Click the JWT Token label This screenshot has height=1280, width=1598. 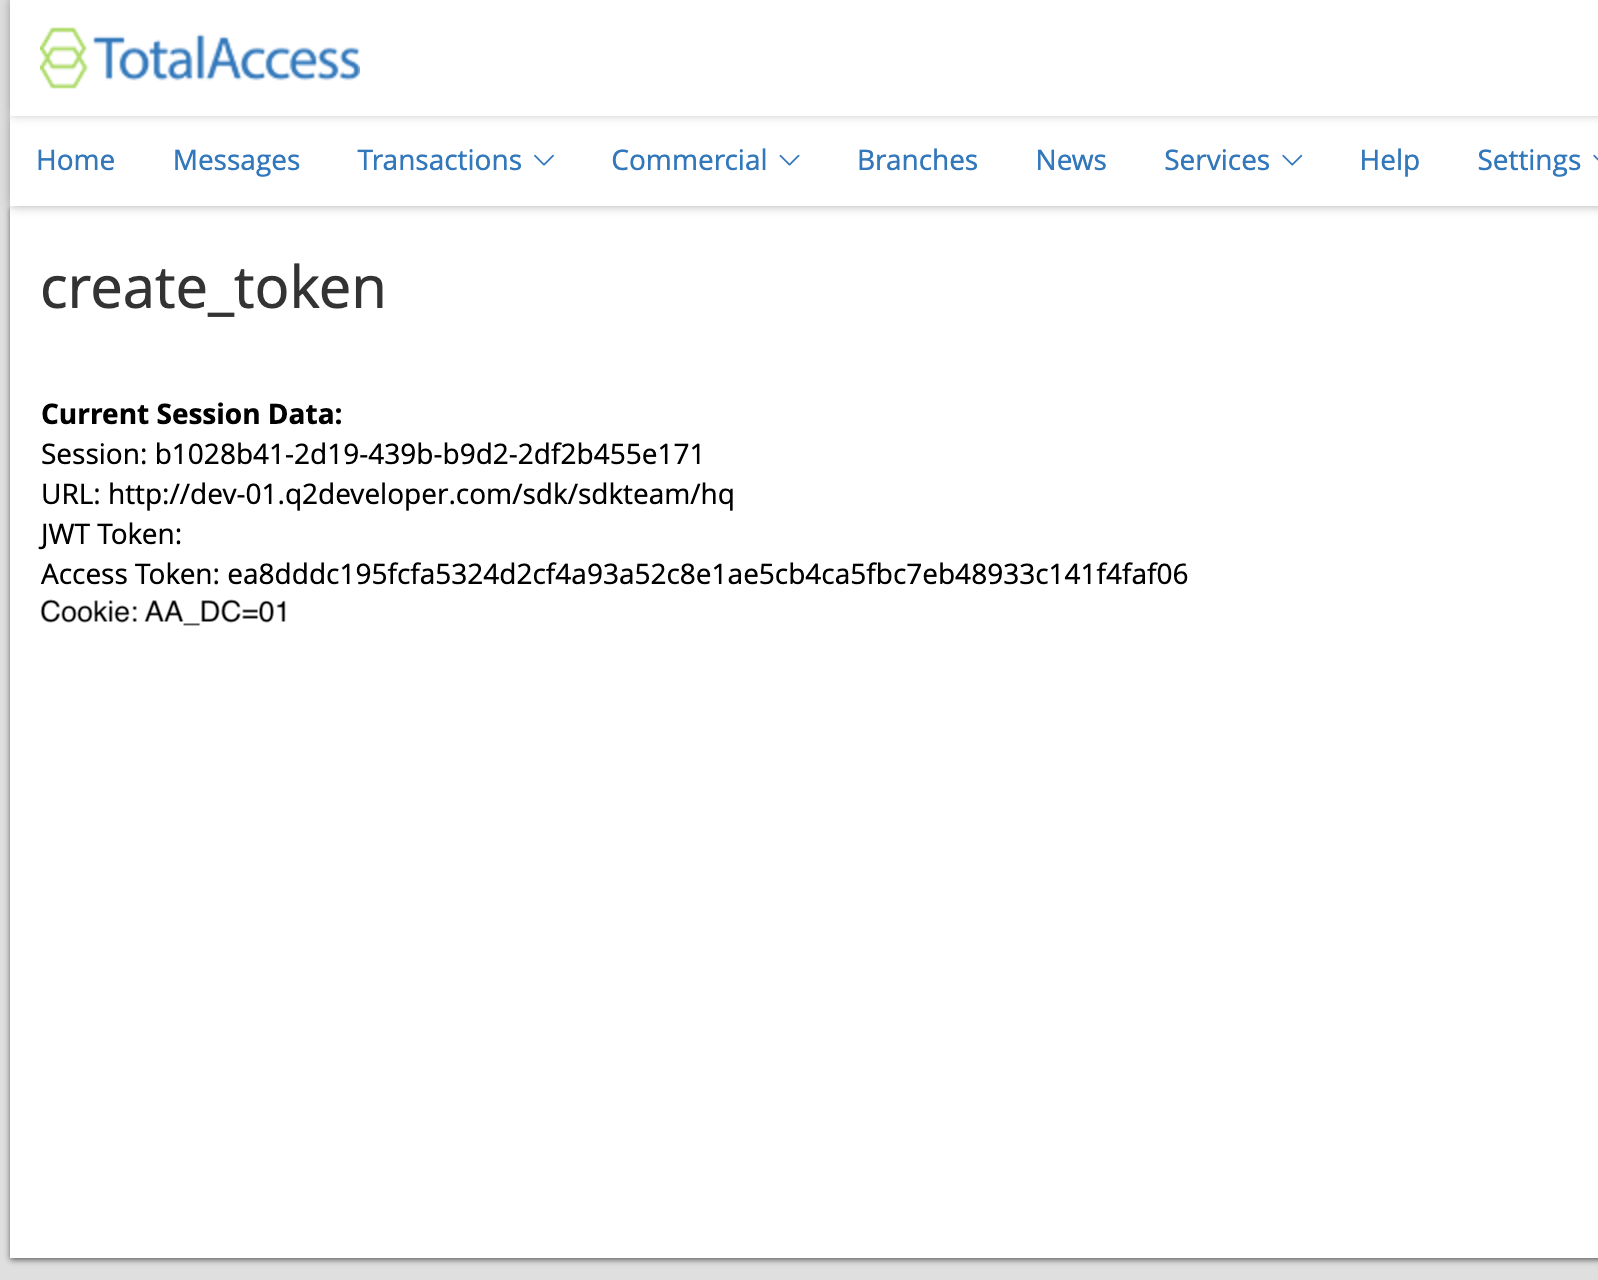(111, 534)
